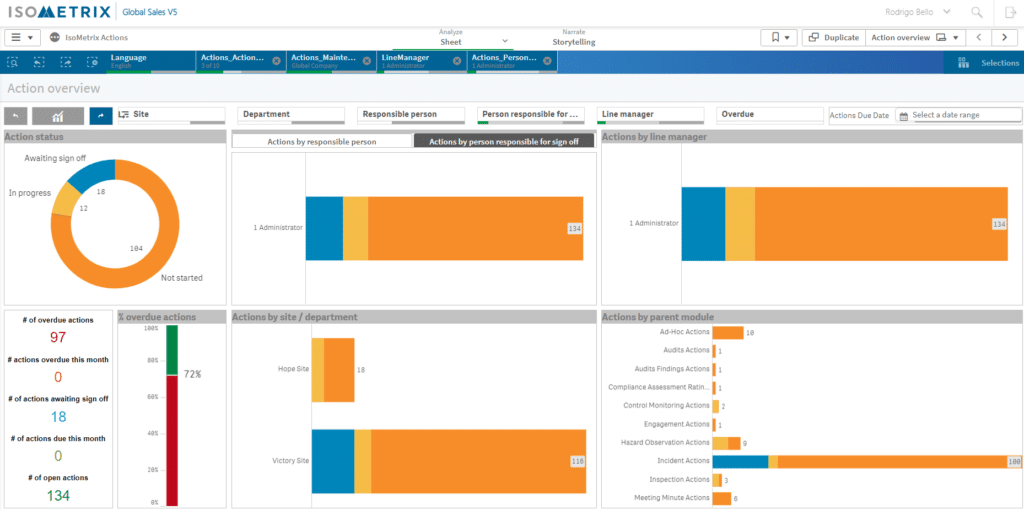Click the IsoMetrix Actions app icon
Viewport: 1024px width, 510px height.
coord(55,38)
